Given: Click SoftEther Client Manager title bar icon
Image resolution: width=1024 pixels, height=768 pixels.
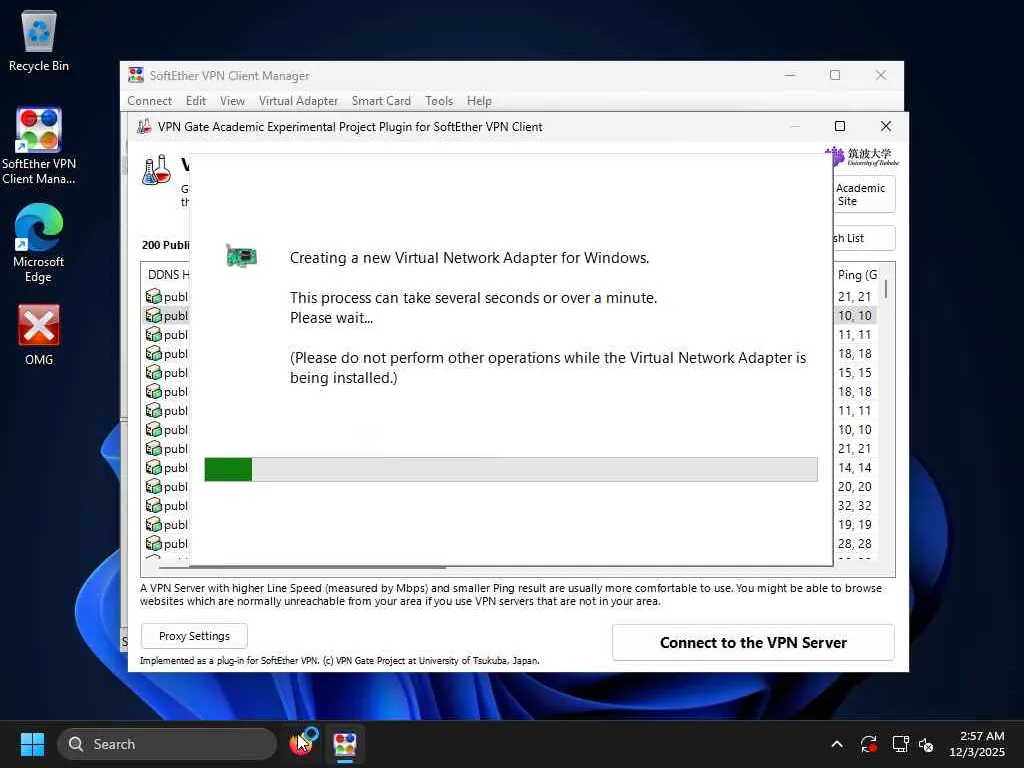Looking at the screenshot, I should coord(136,75).
